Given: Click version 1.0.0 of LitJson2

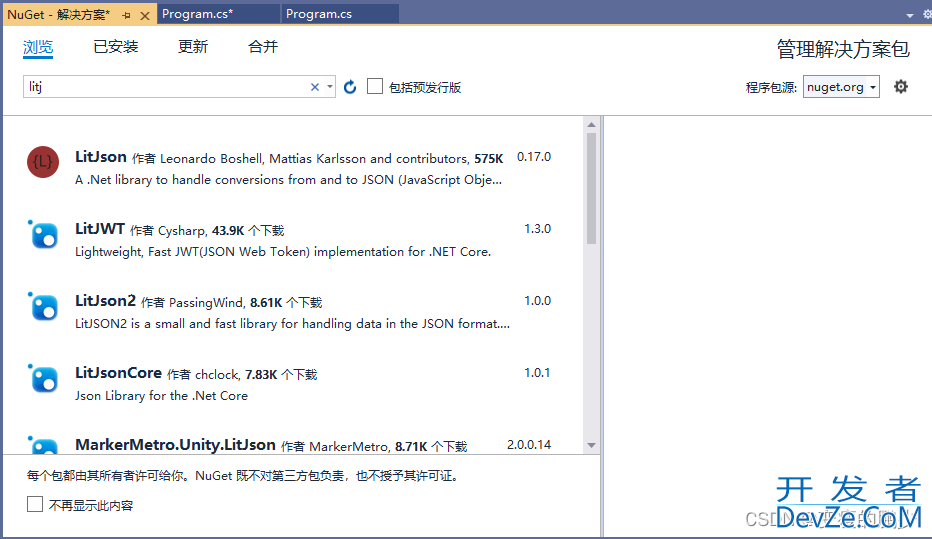Looking at the screenshot, I should click(537, 301).
